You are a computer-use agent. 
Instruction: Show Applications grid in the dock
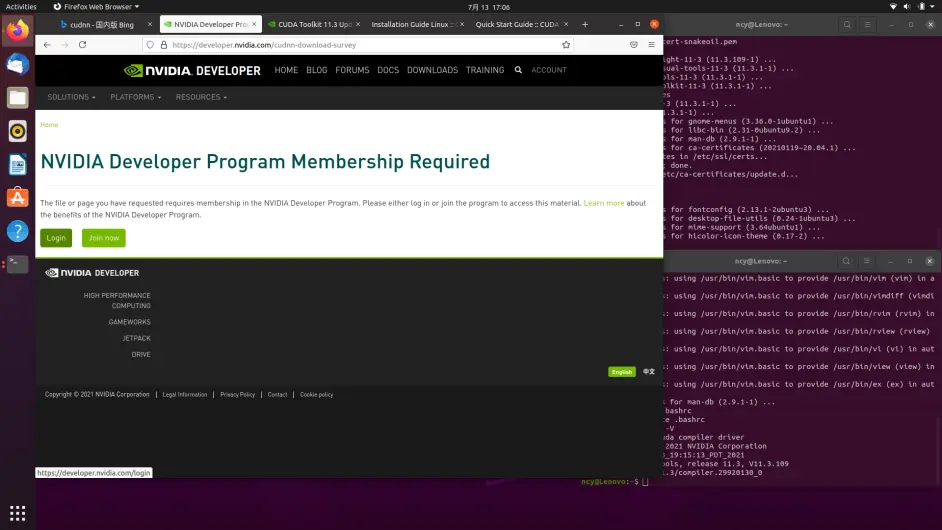pos(17,513)
